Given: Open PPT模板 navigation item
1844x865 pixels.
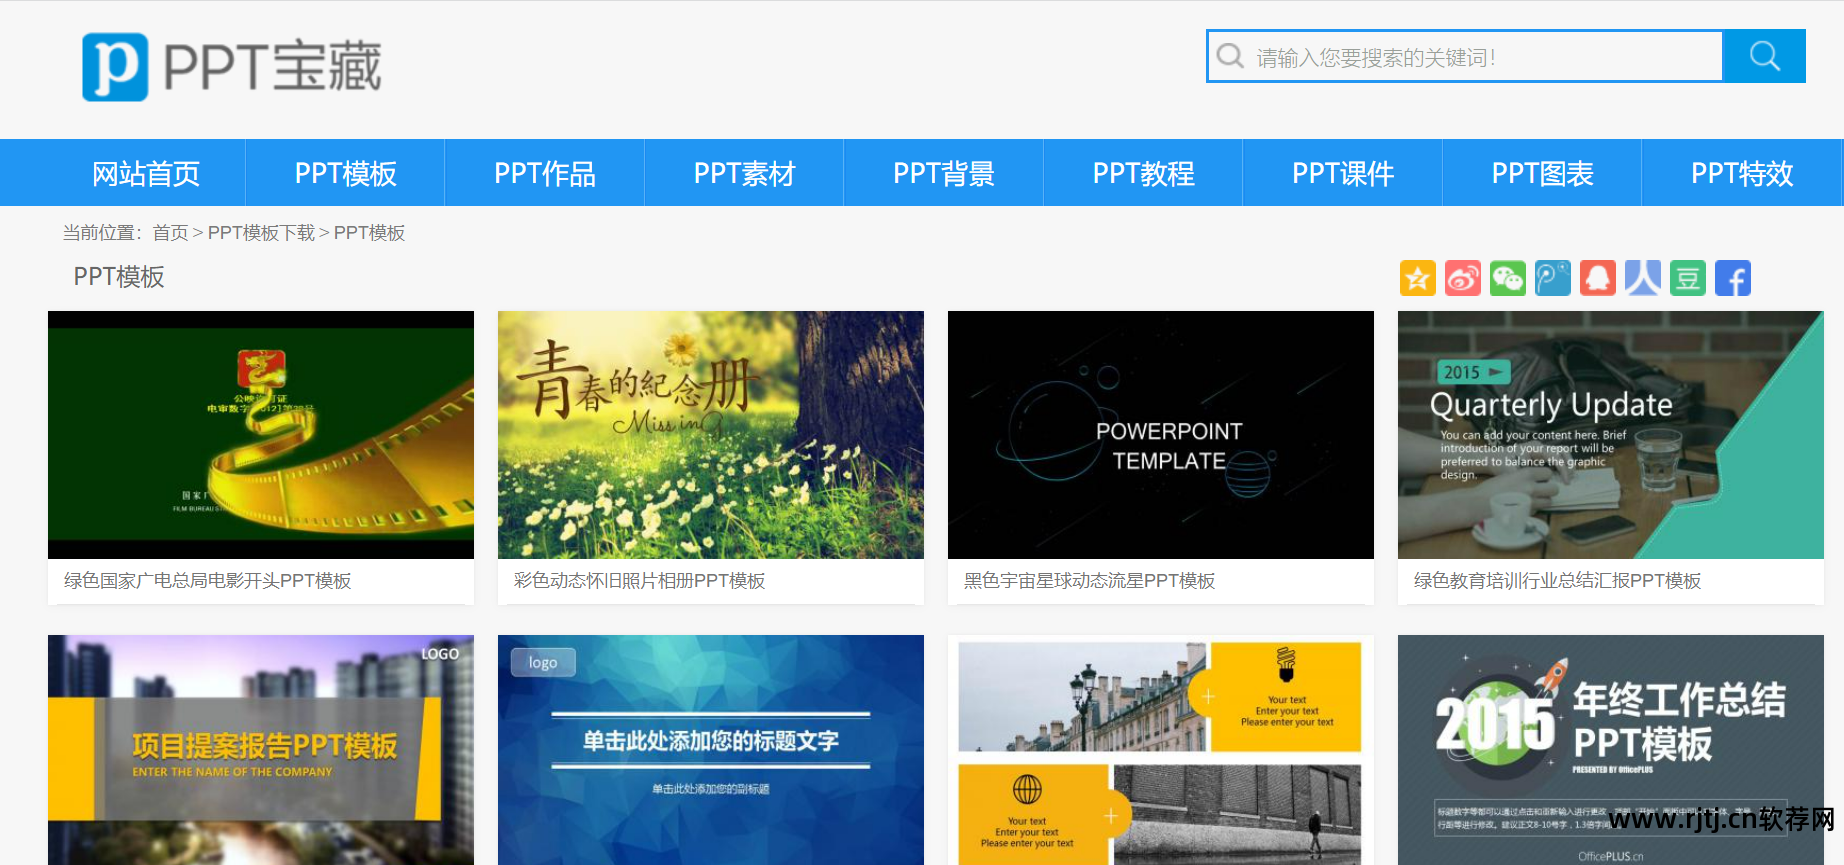Looking at the screenshot, I should pos(345,173).
